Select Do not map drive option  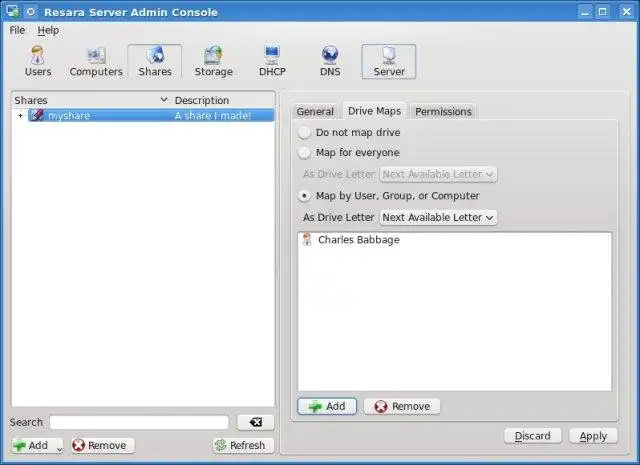(x=304, y=132)
